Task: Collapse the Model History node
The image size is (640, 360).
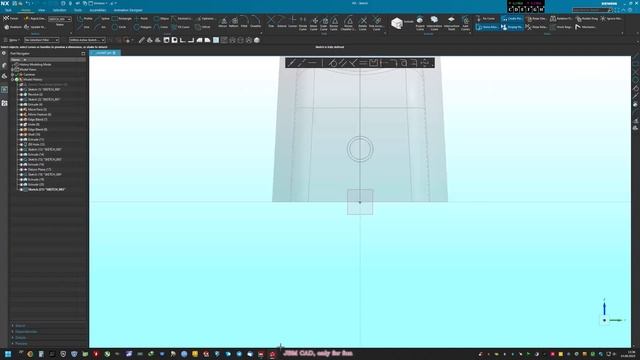Action: 13,80
